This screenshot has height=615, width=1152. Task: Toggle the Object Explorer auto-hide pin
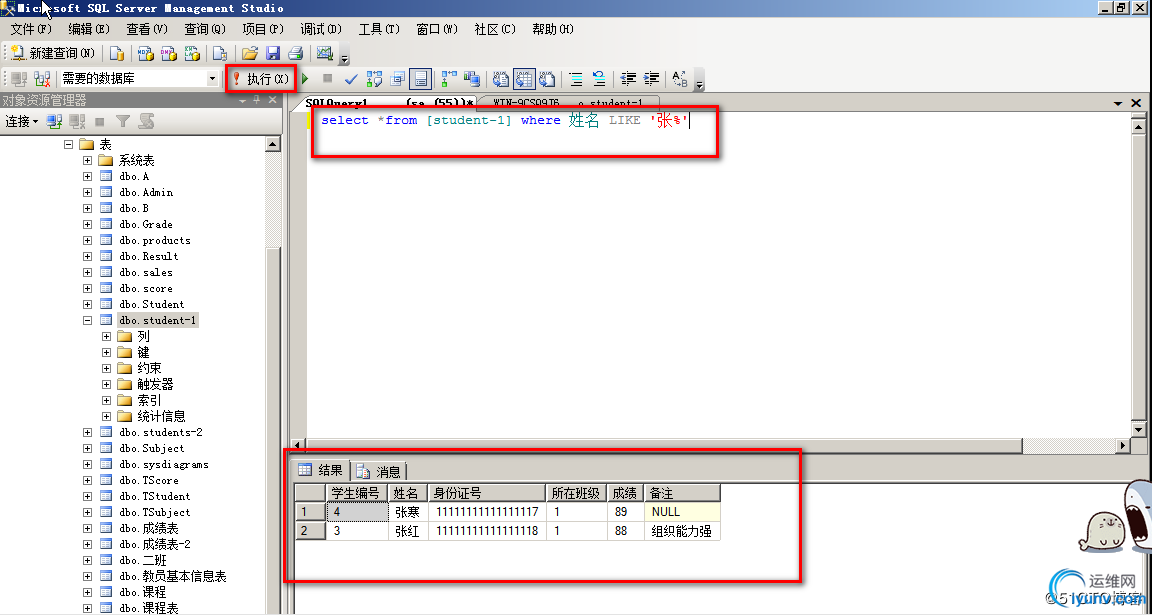pos(256,100)
